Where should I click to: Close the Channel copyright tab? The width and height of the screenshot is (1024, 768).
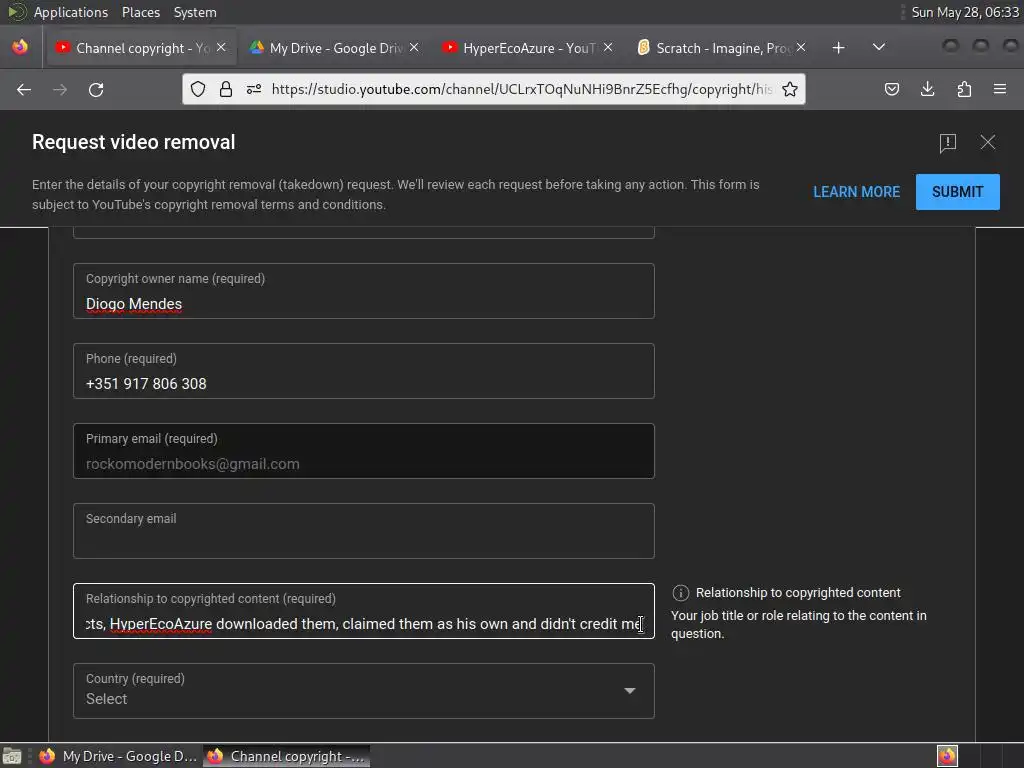click(x=221, y=48)
